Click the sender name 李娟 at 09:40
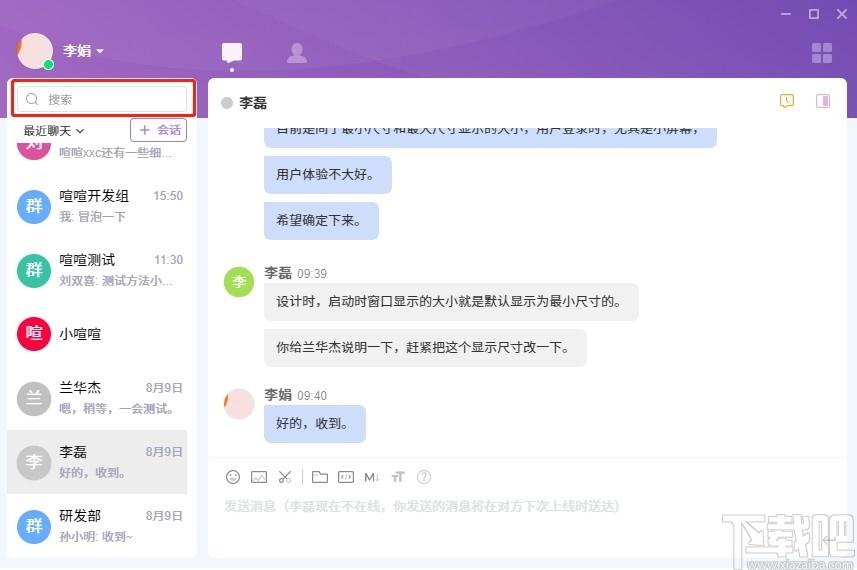The image size is (857, 570). (278, 395)
